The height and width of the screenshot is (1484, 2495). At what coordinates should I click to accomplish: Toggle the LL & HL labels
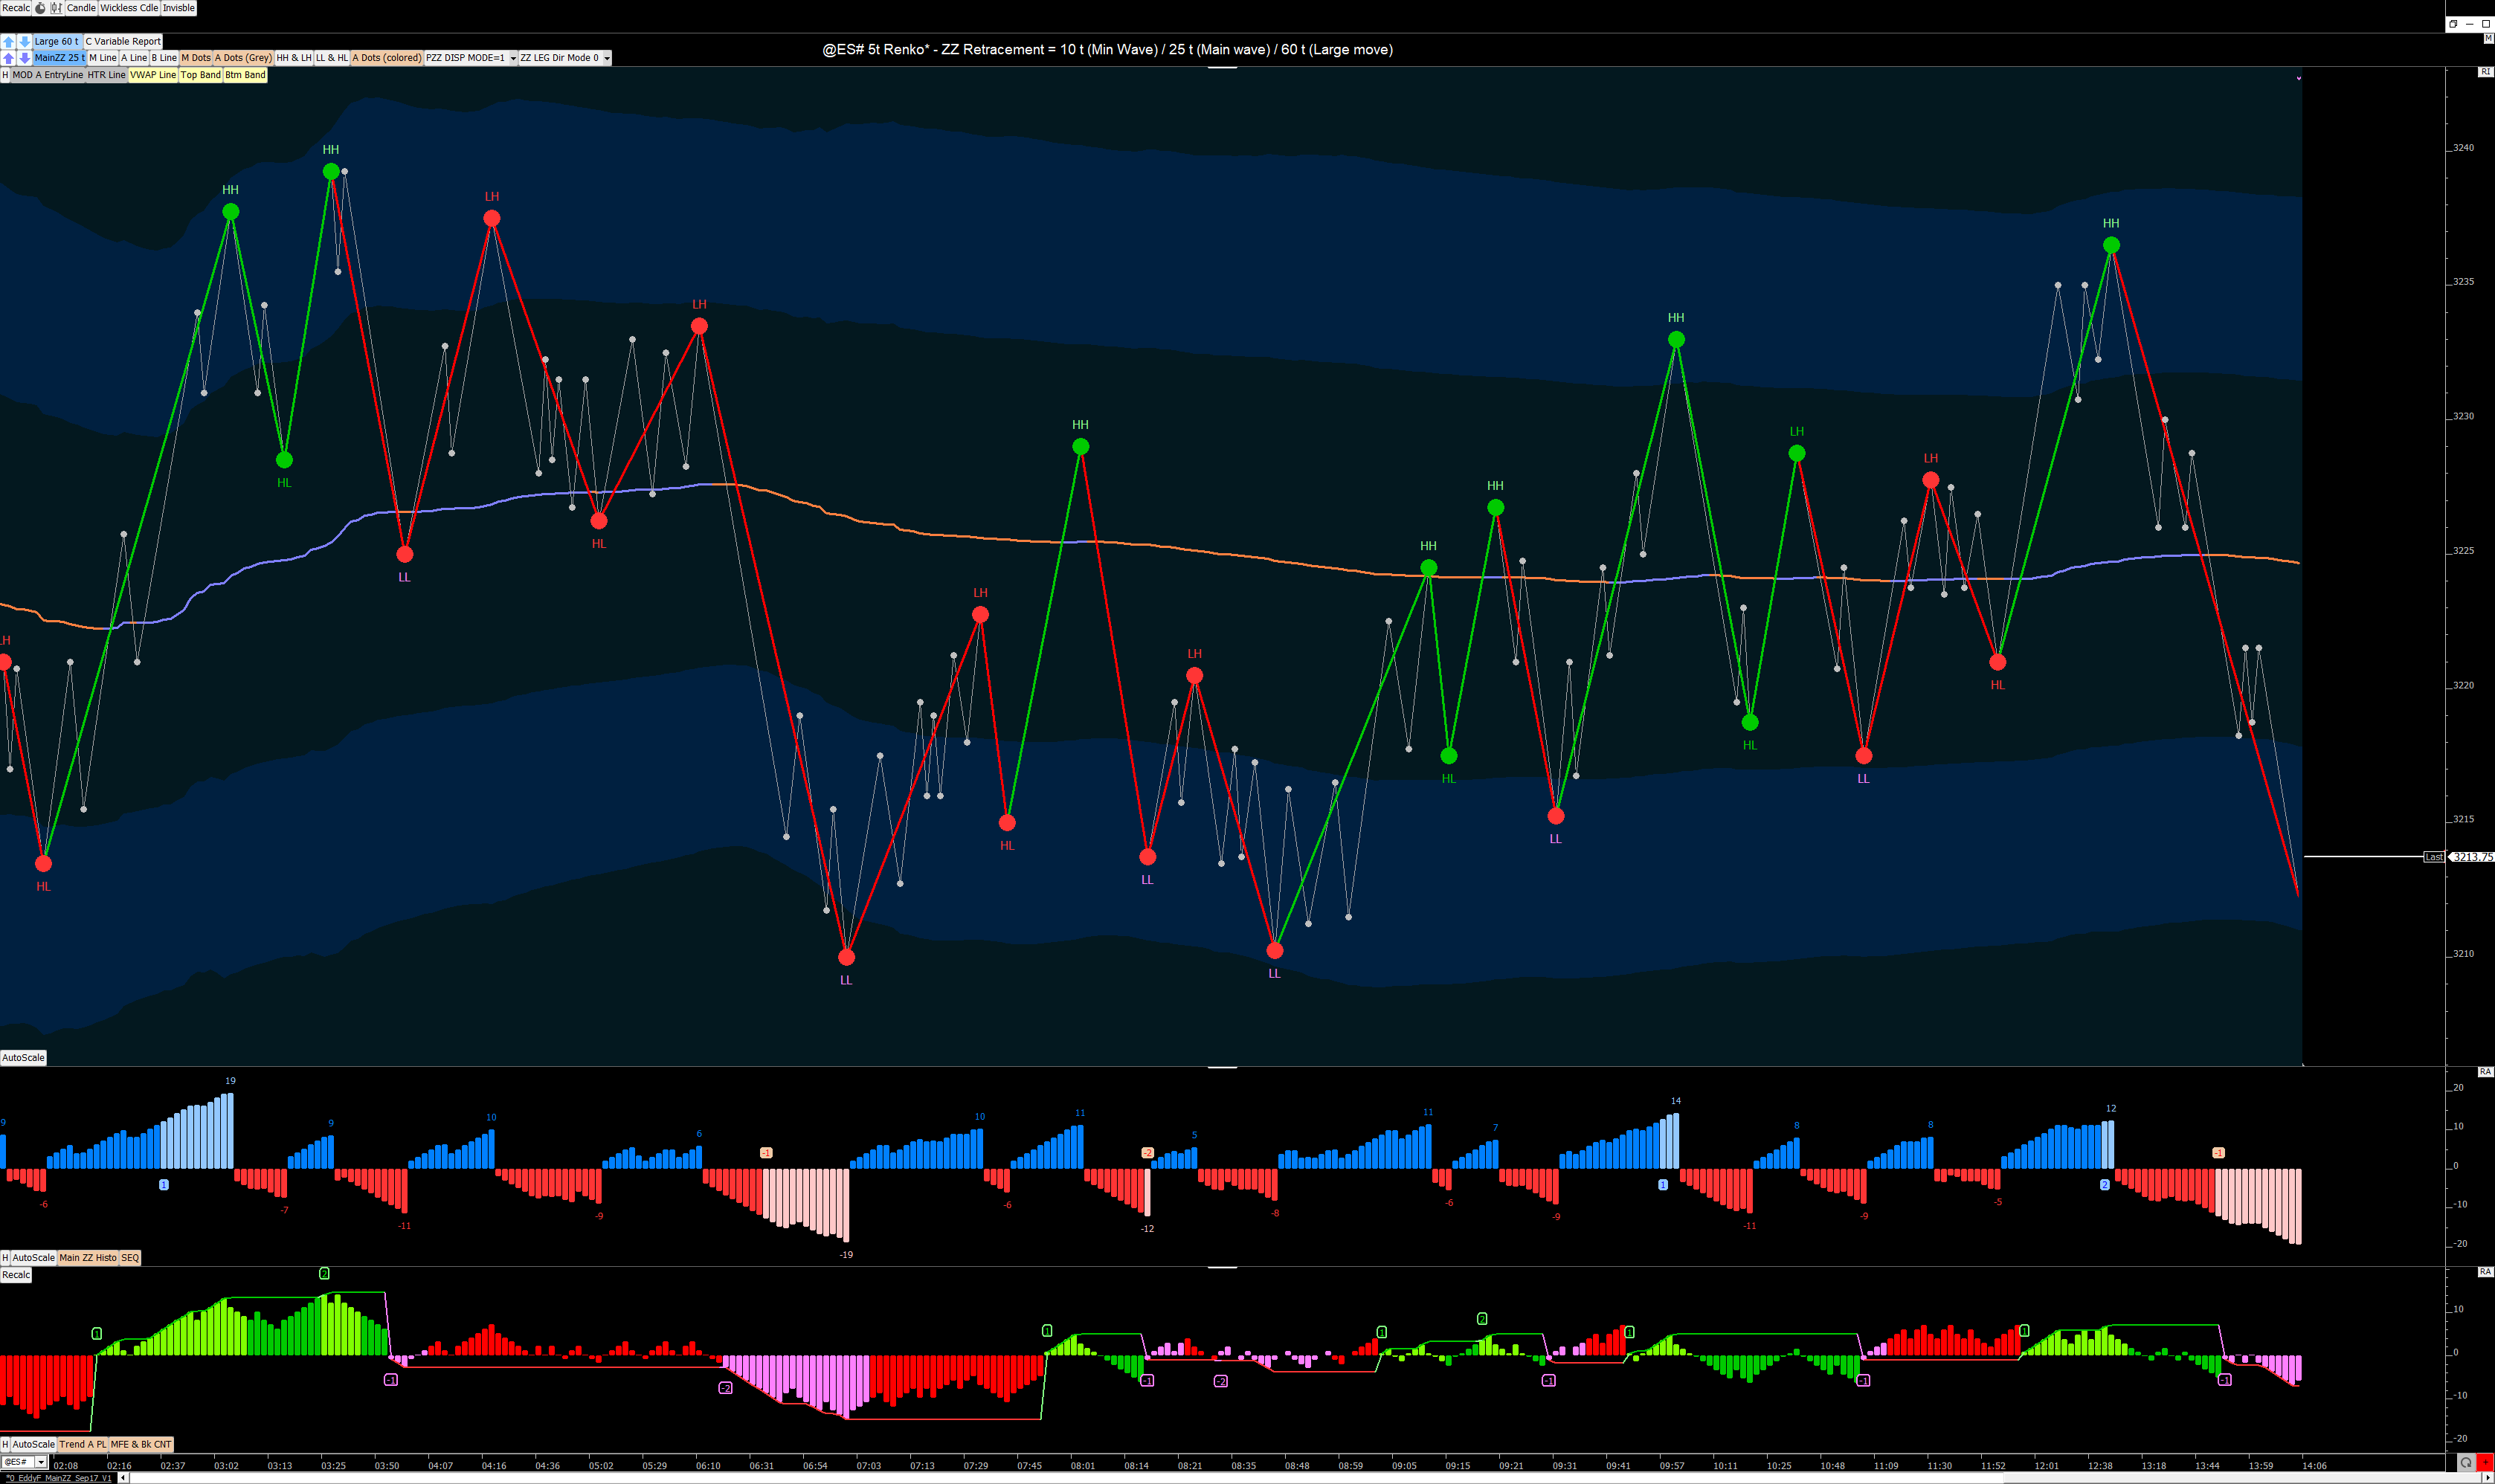(332, 58)
